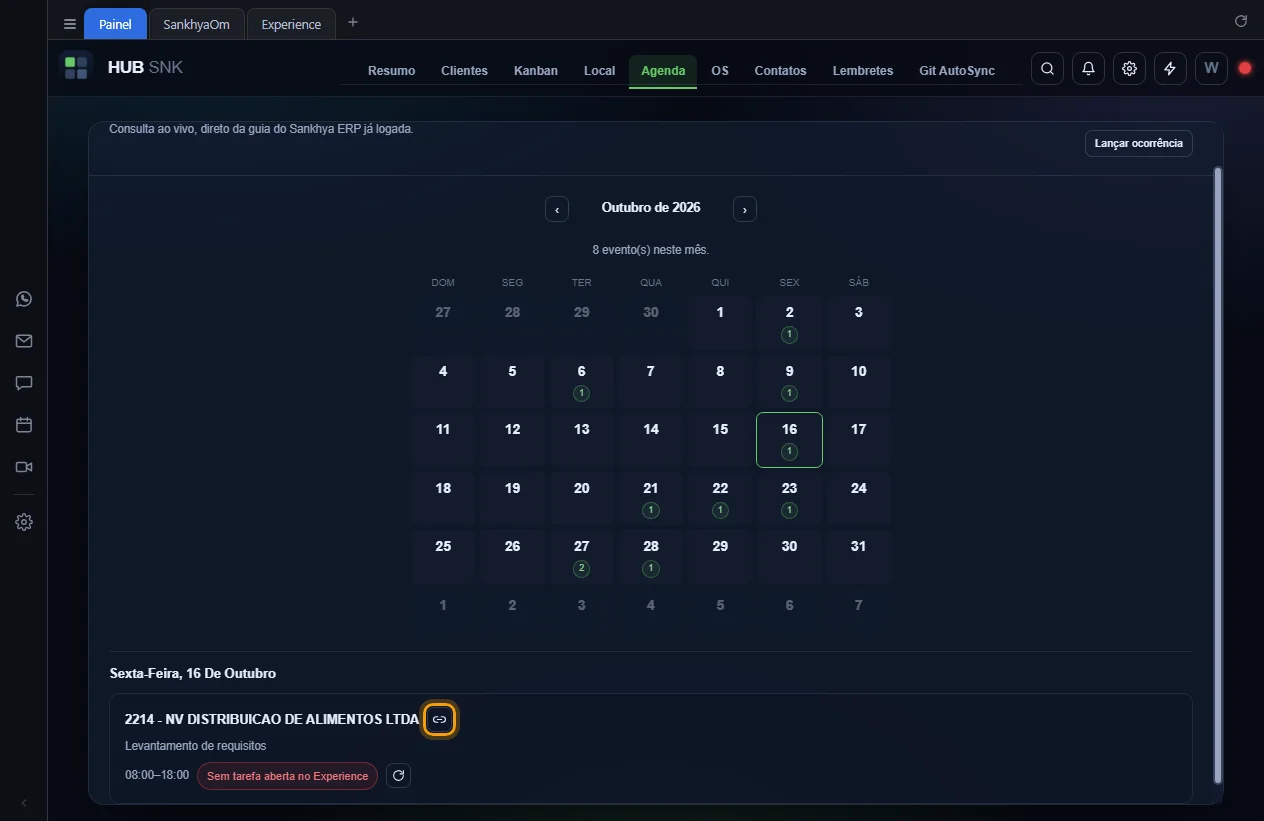This screenshot has height=821, width=1264.
Task: Open the Resumo menu item
Action: pos(391,71)
